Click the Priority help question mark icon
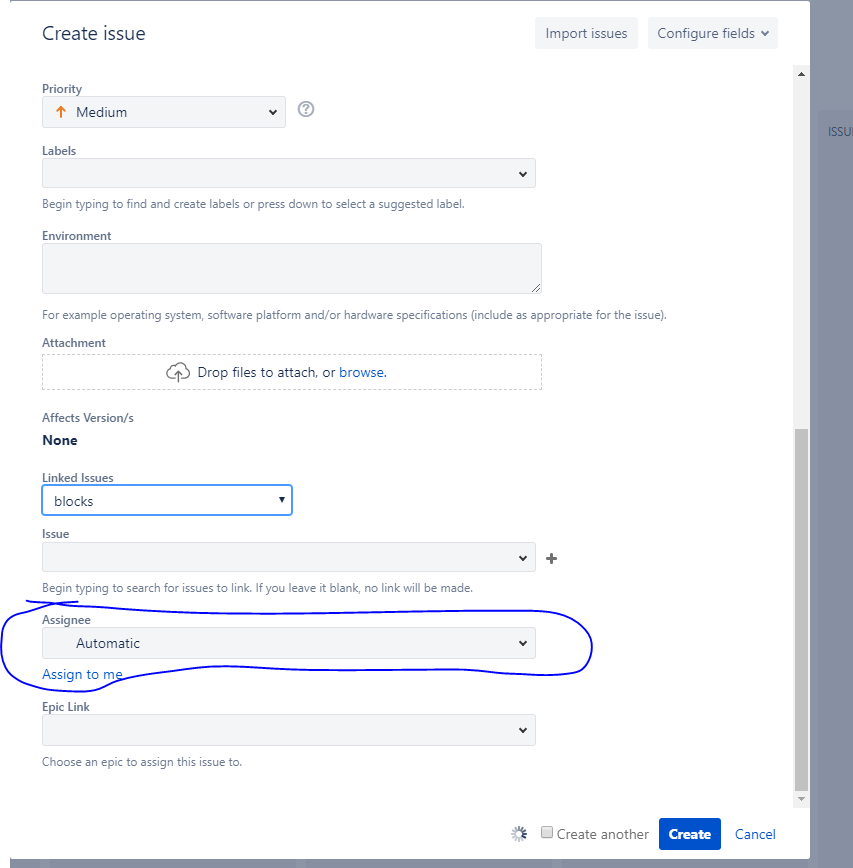853x868 pixels. coord(306,109)
